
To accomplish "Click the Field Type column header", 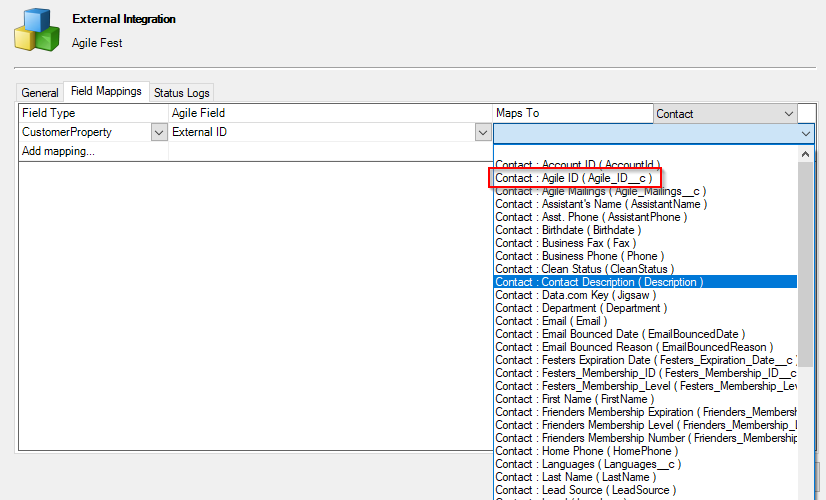I will coord(93,113).
